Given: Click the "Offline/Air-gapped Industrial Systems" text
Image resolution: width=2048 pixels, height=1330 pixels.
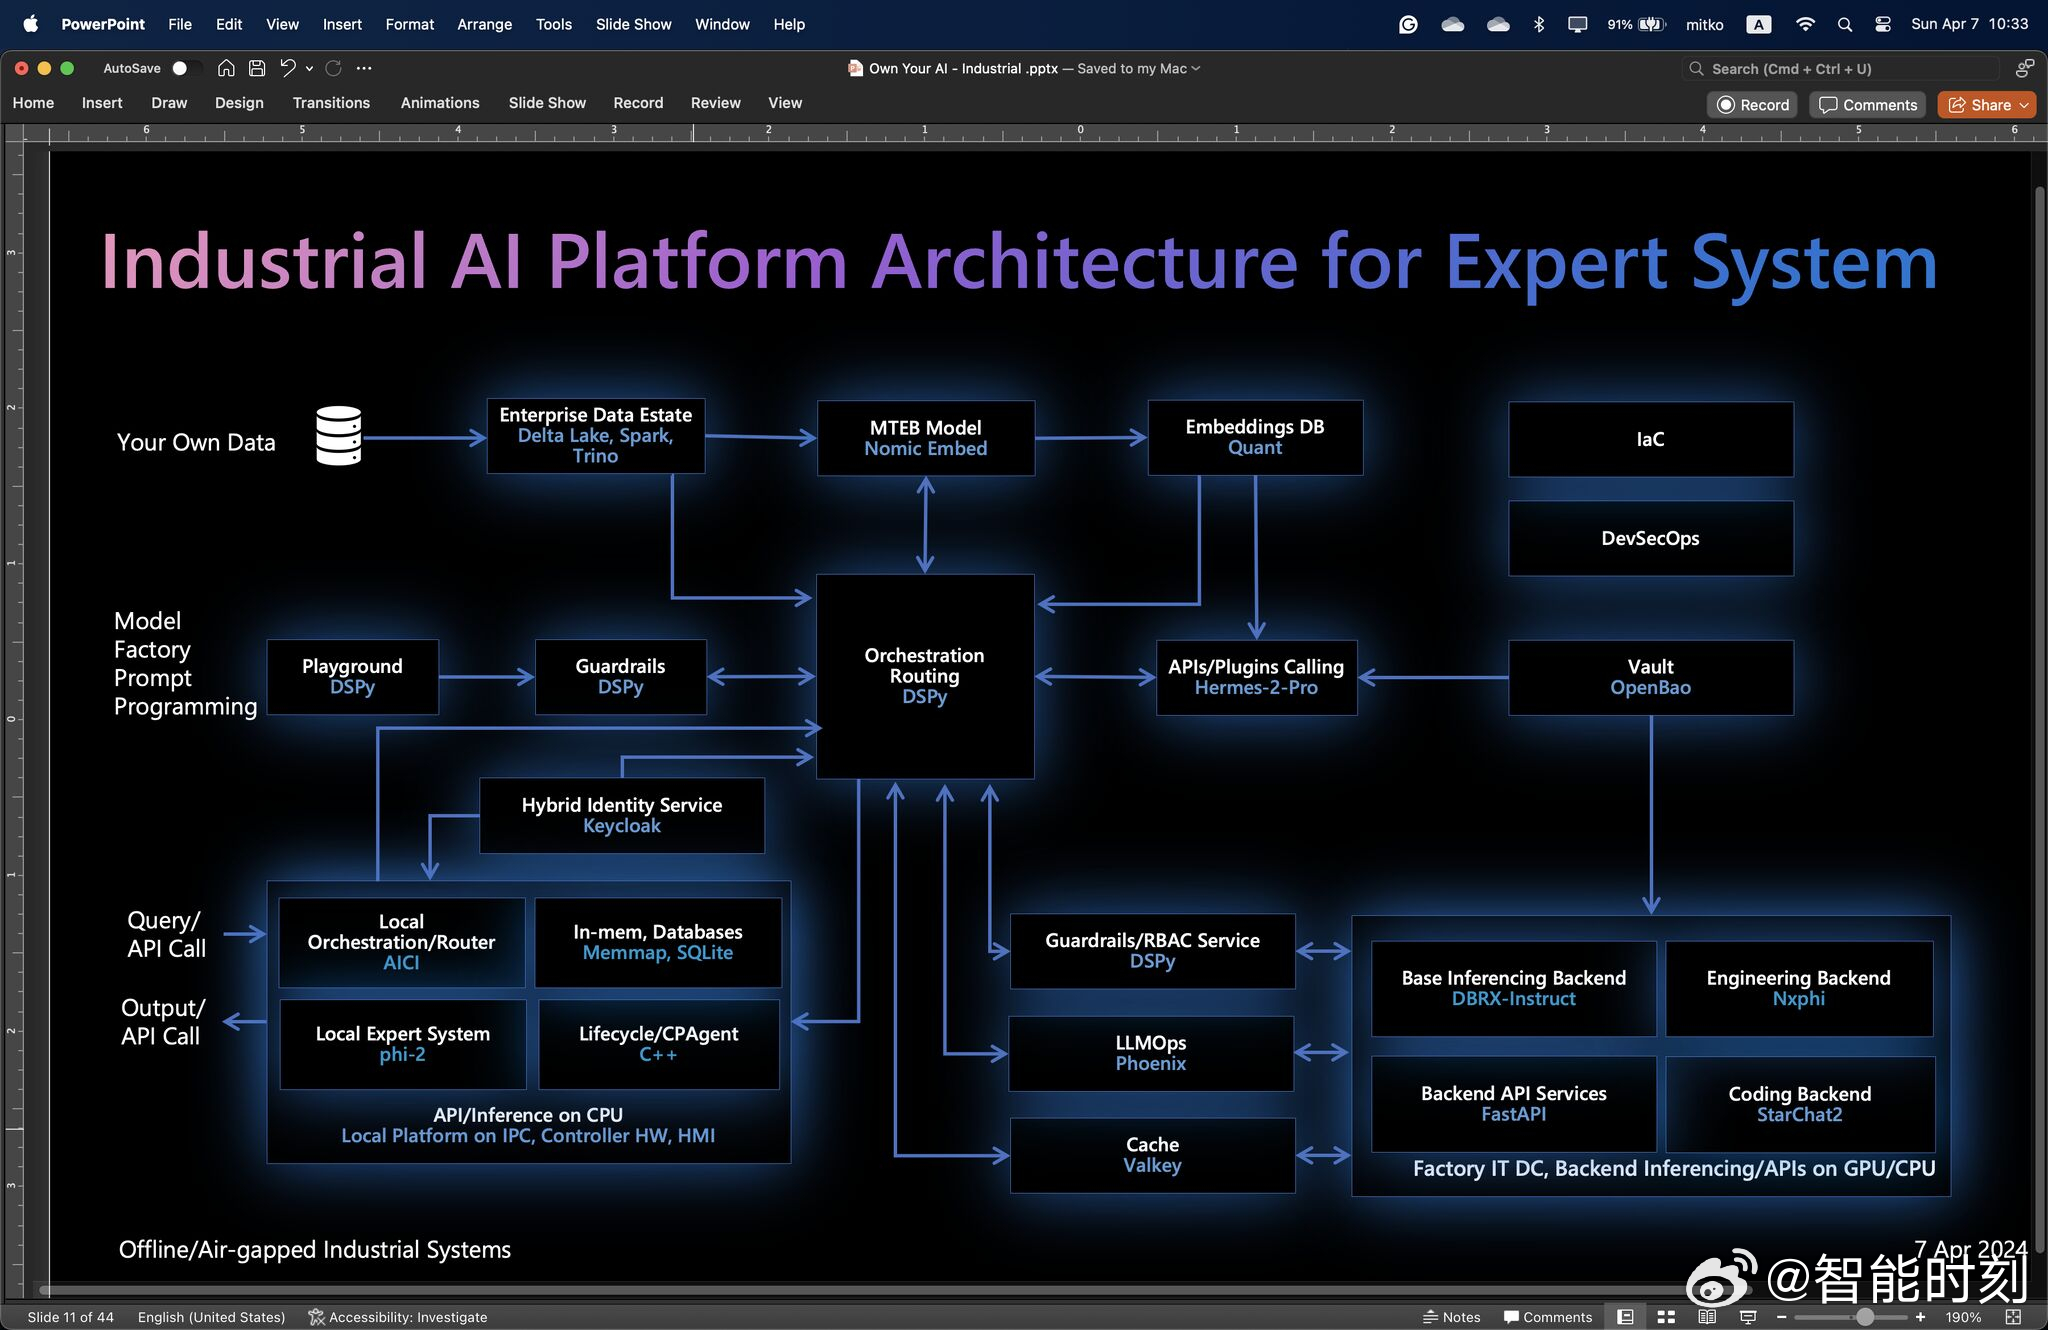Looking at the screenshot, I should tap(315, 1249).
